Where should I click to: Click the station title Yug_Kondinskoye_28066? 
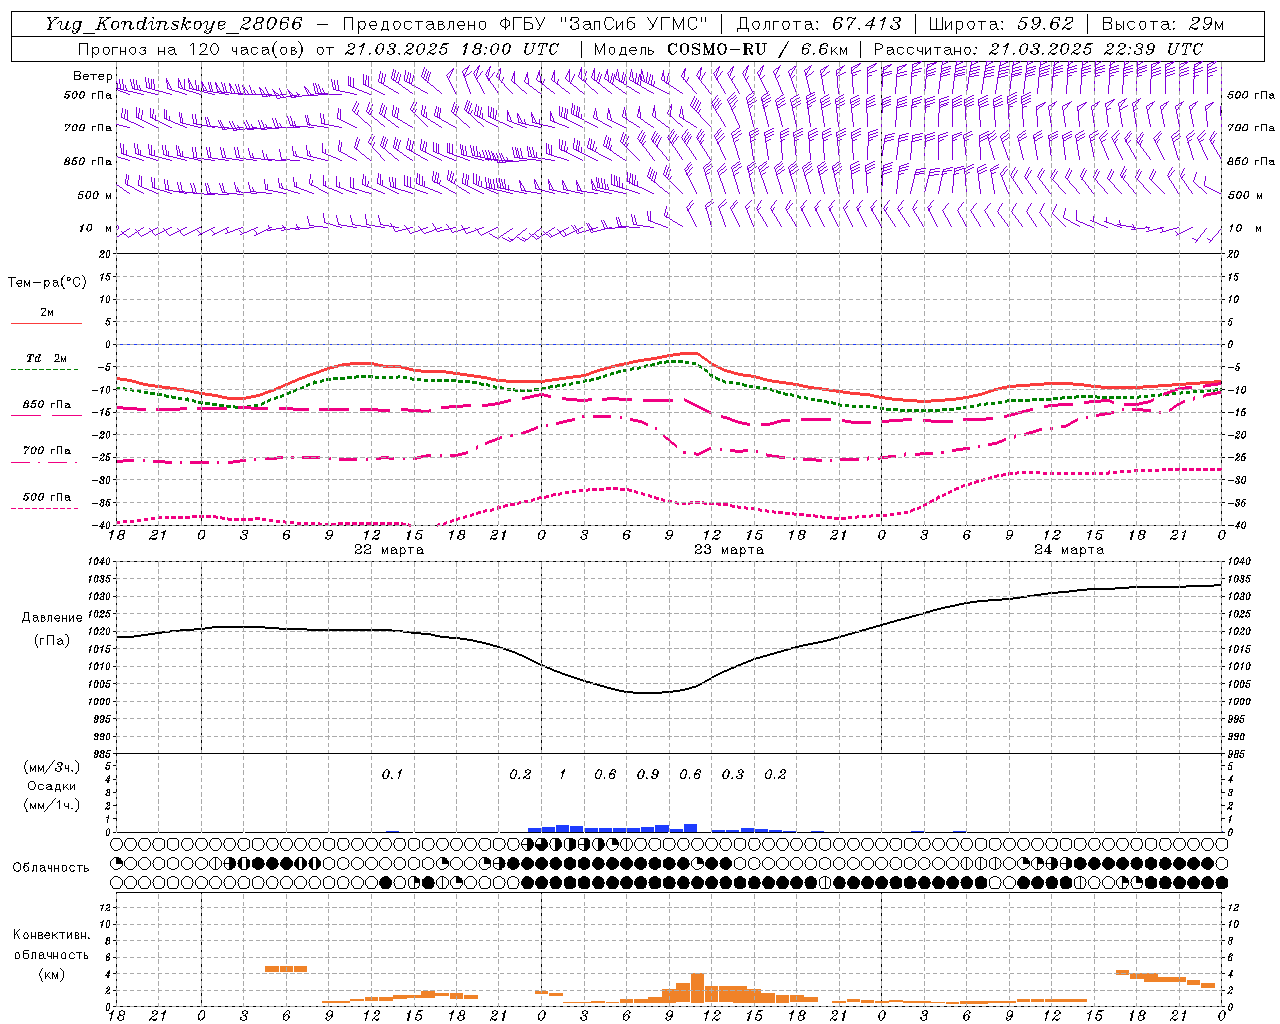(x=173, y=24)
